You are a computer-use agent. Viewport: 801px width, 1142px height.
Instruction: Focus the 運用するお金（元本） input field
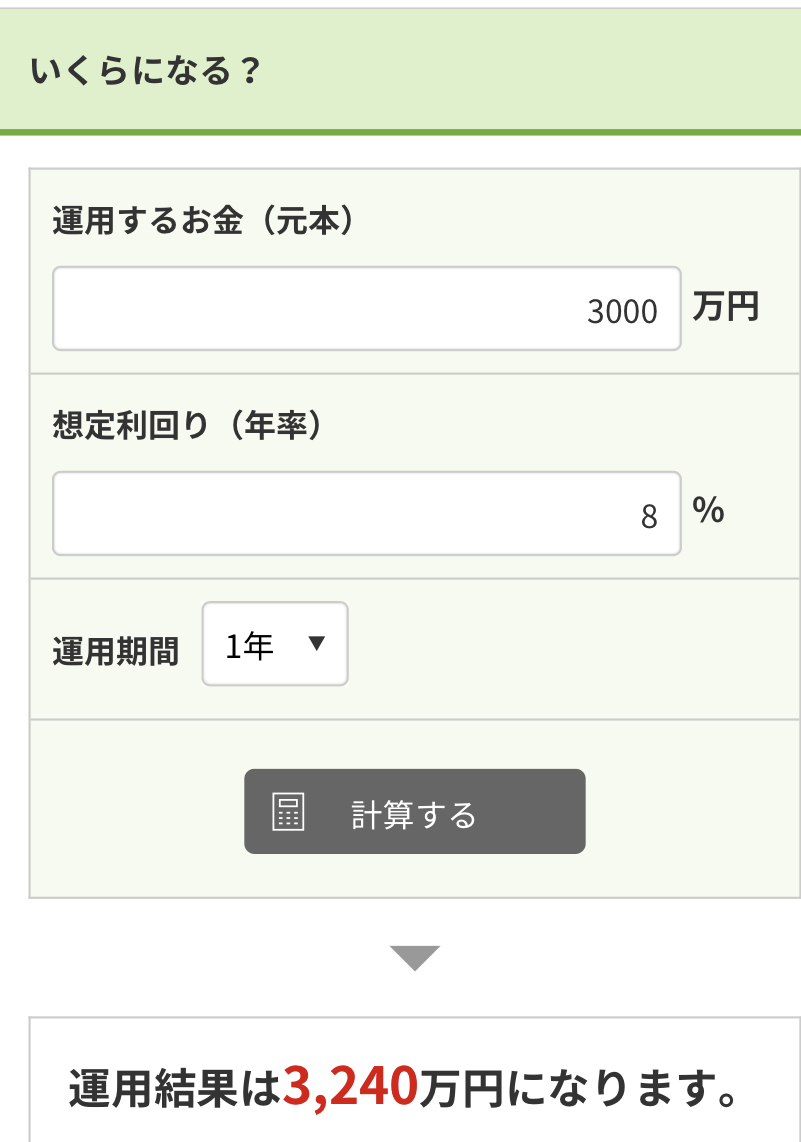[367, 309]
